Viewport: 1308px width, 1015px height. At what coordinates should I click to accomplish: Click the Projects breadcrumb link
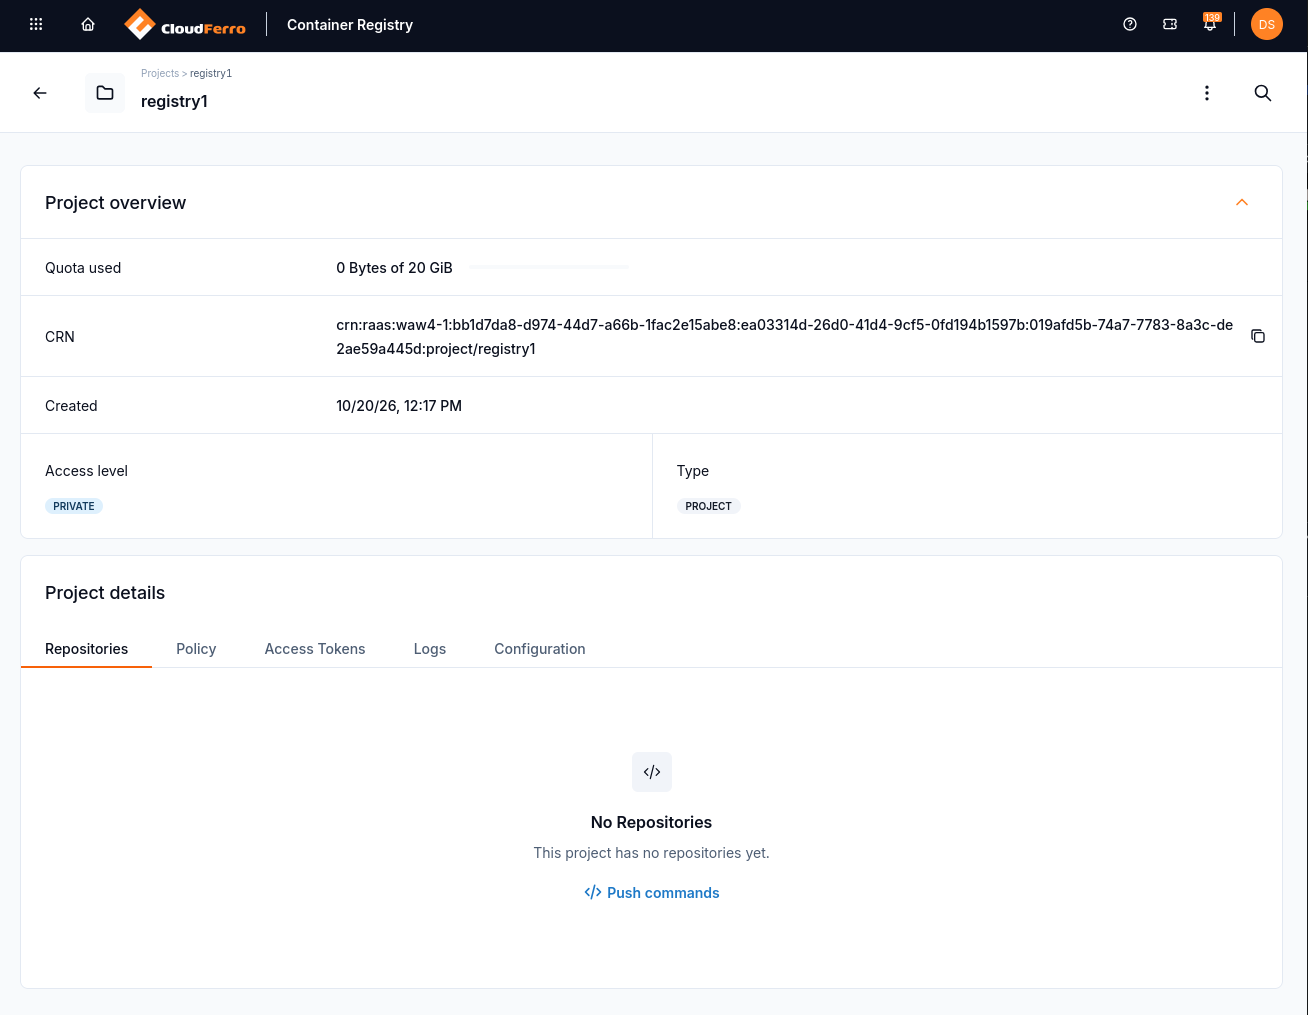pos(160,73)
